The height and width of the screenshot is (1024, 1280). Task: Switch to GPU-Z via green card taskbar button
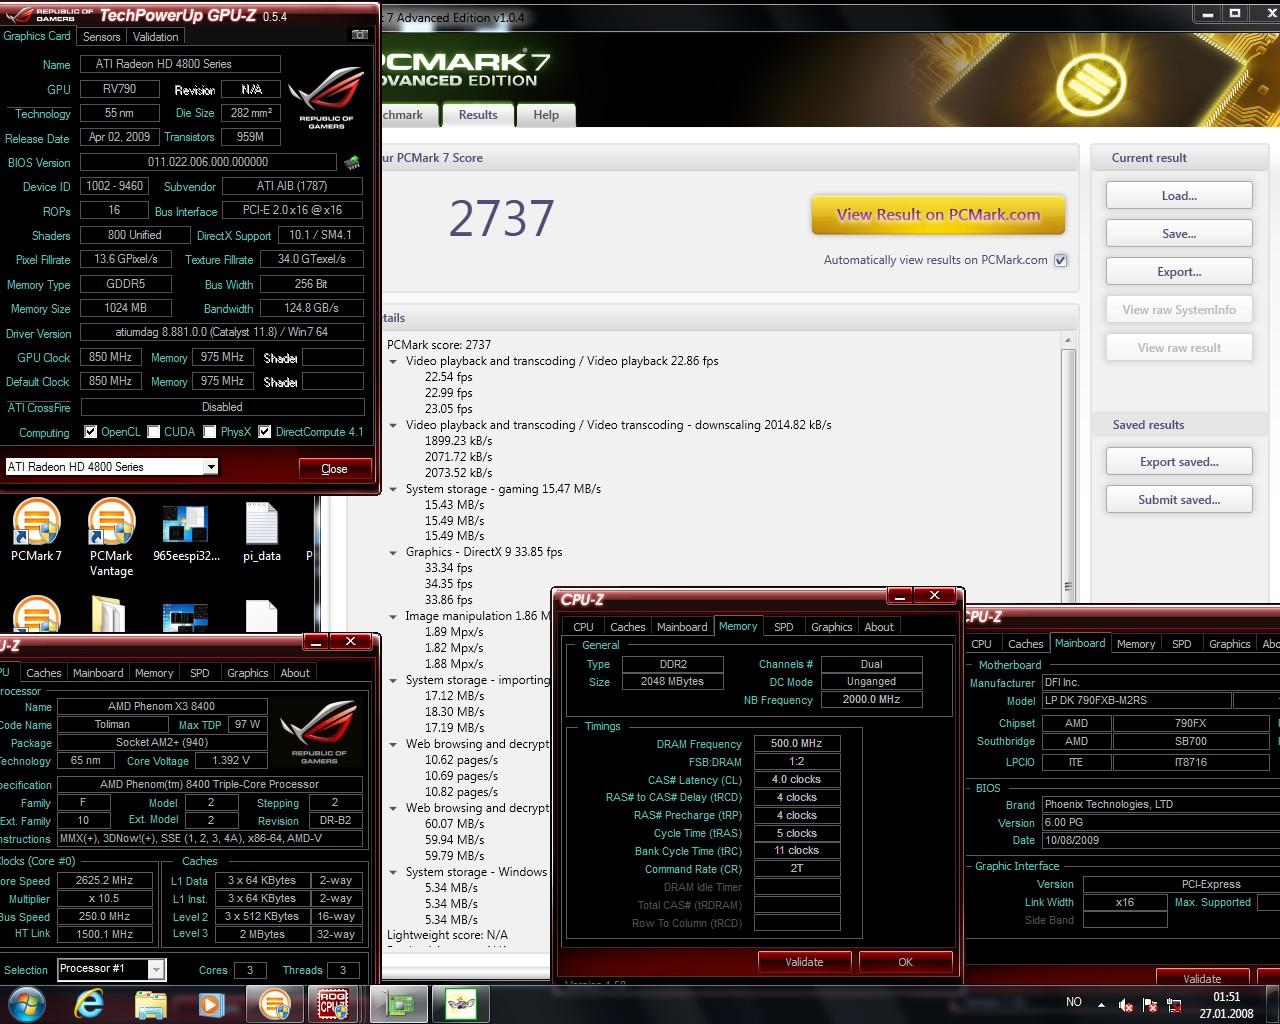pos(400,1003)
